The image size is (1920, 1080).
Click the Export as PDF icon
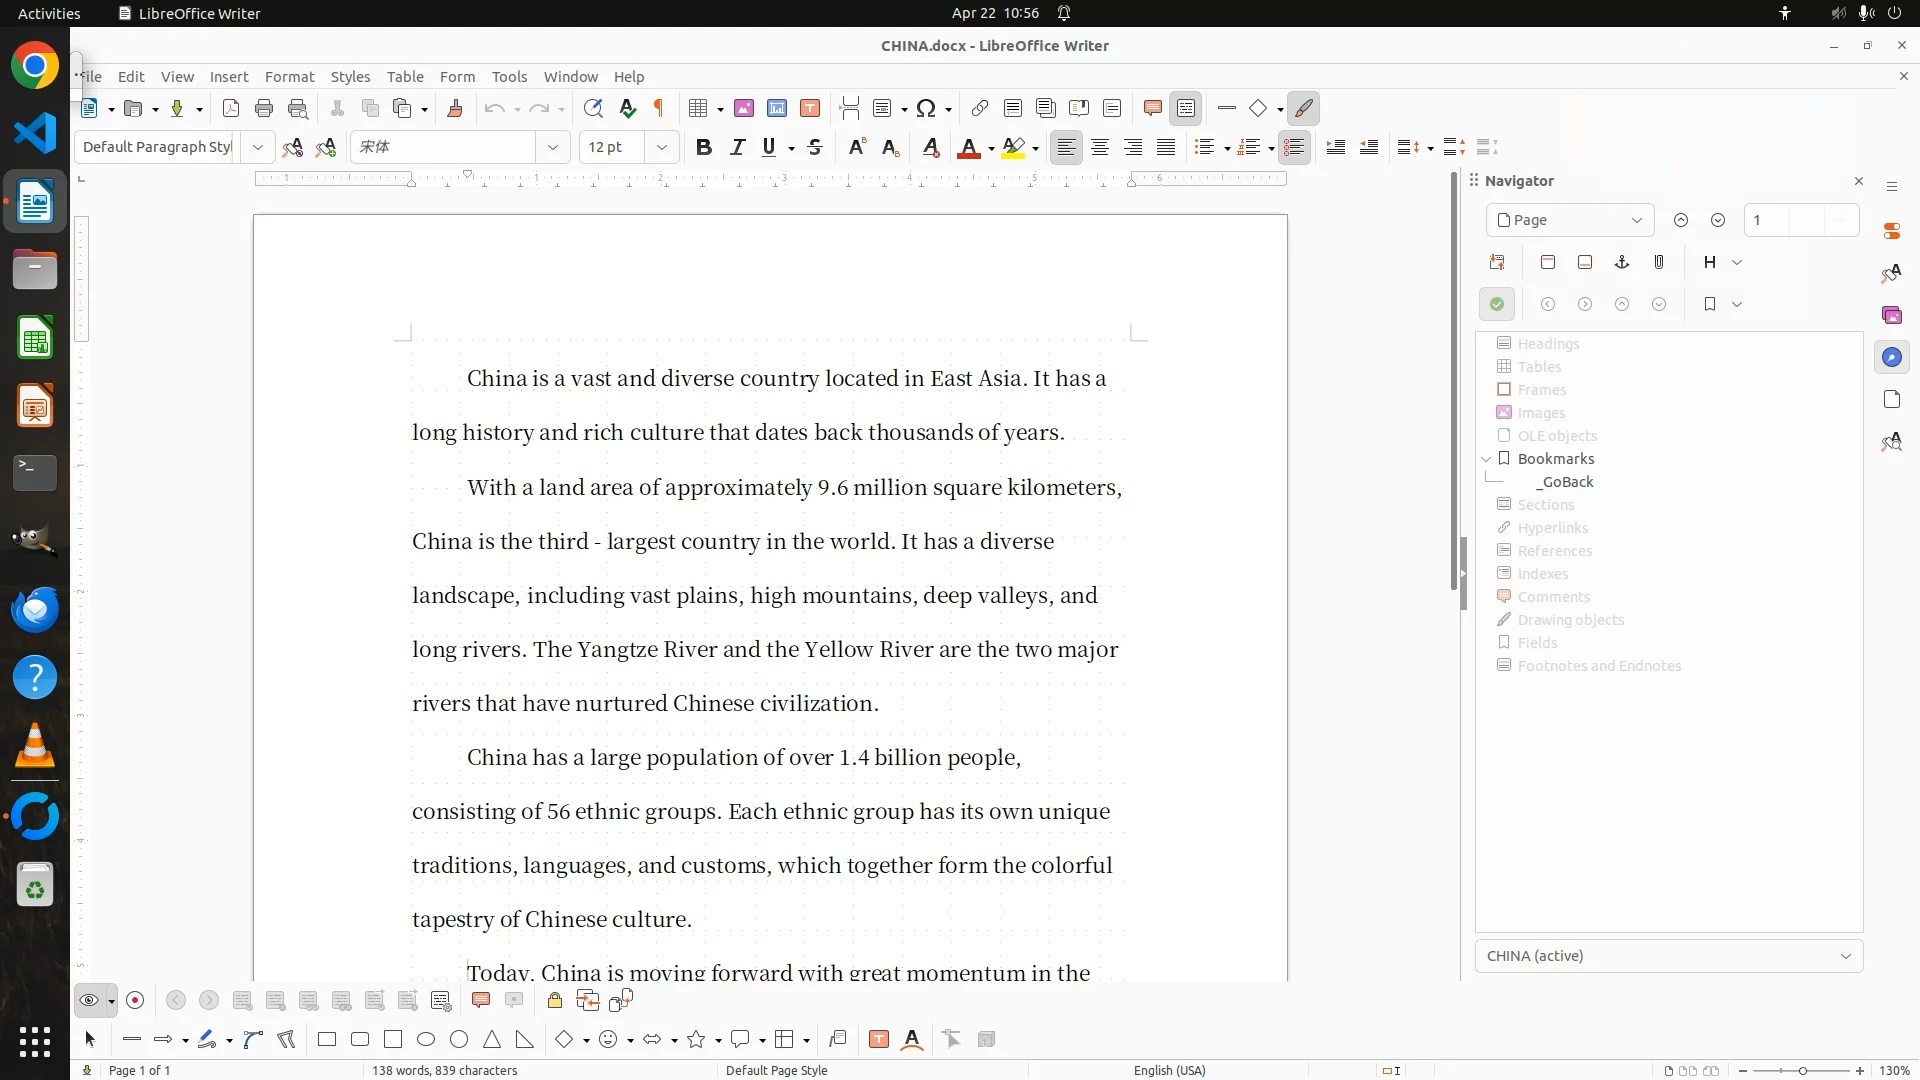pos(231,108)
